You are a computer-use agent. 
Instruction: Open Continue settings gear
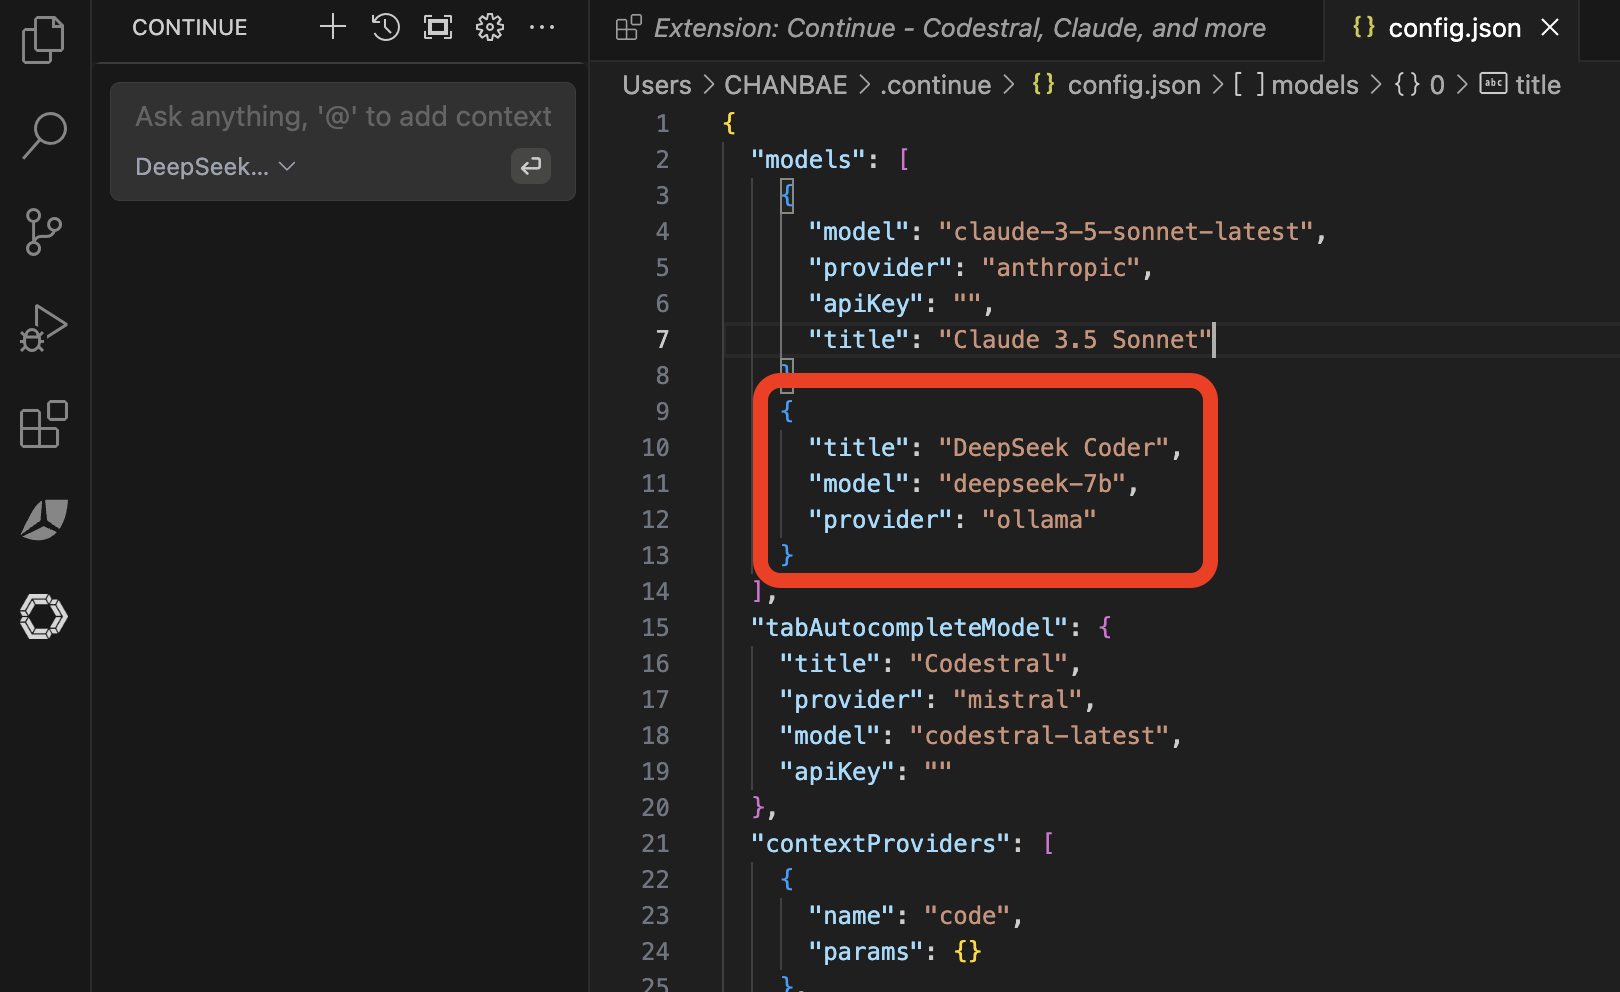coord(490,27)
